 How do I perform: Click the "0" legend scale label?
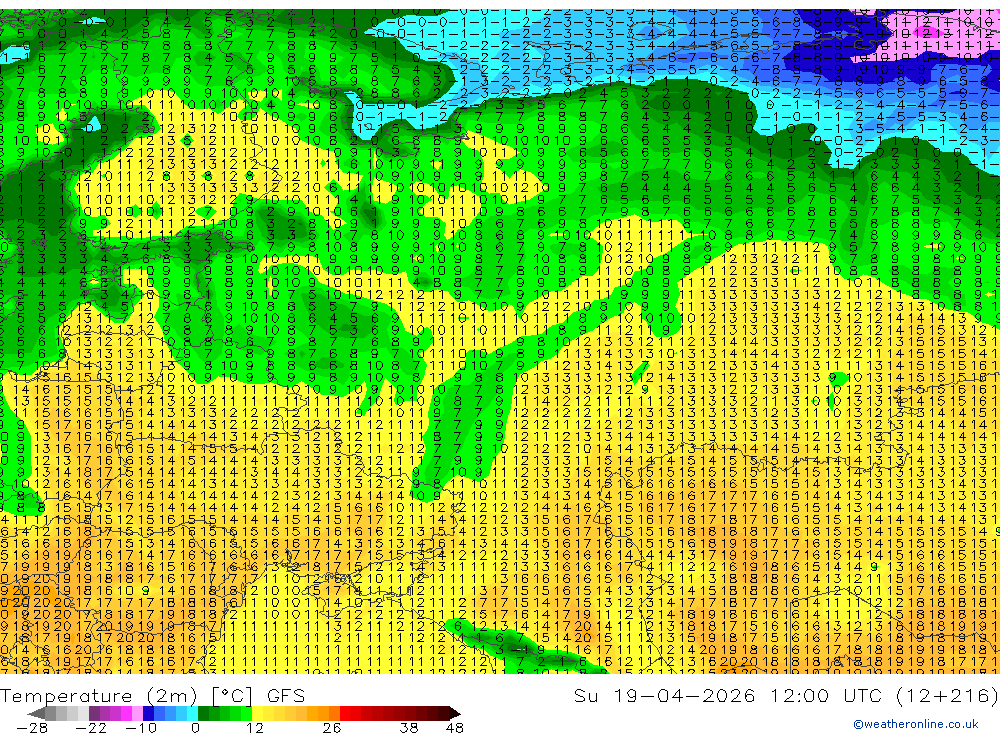coord(195,727)
